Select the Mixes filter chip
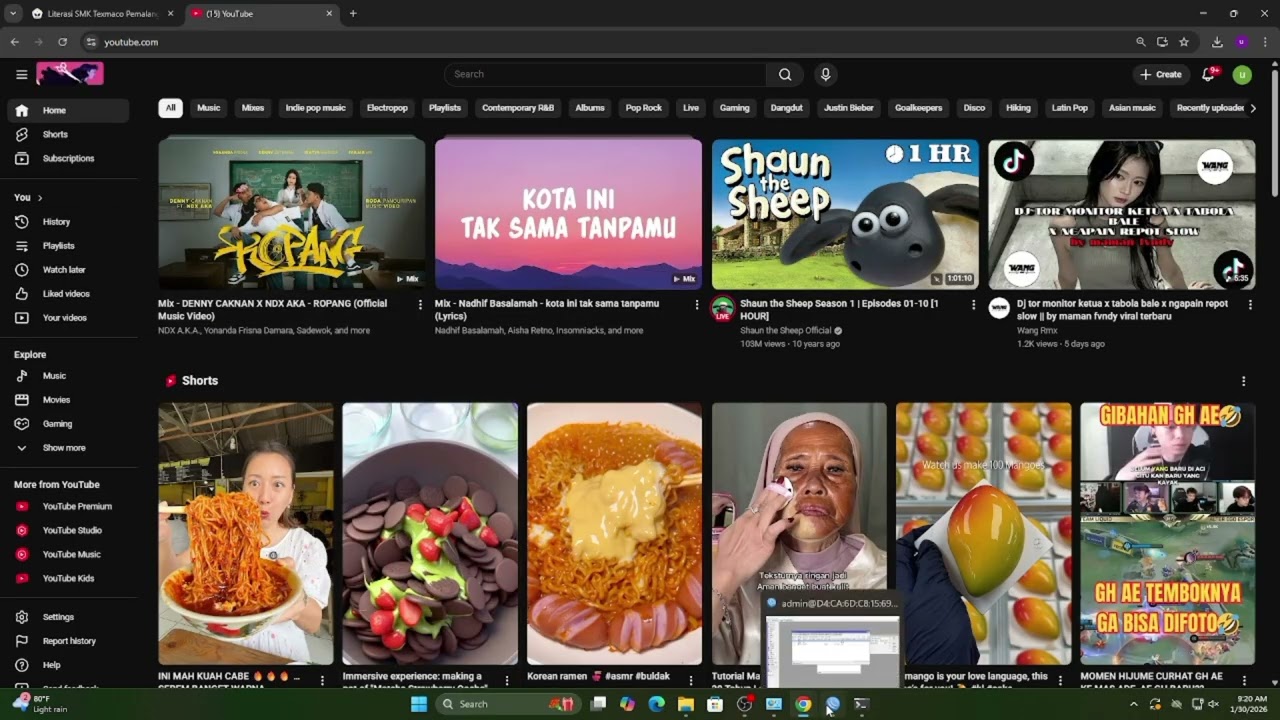The width and height of the screenshot is (1280, 720). point(253,108)
